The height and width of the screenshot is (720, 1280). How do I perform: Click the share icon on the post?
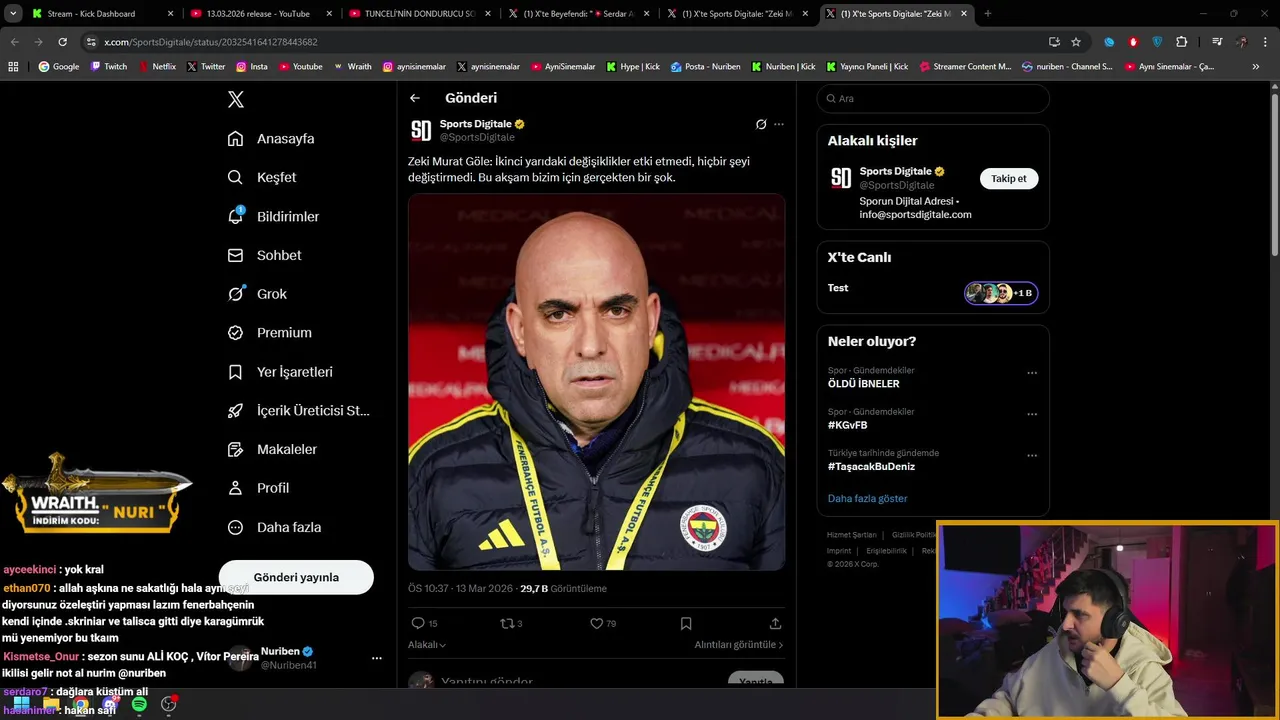pos(775,623)
